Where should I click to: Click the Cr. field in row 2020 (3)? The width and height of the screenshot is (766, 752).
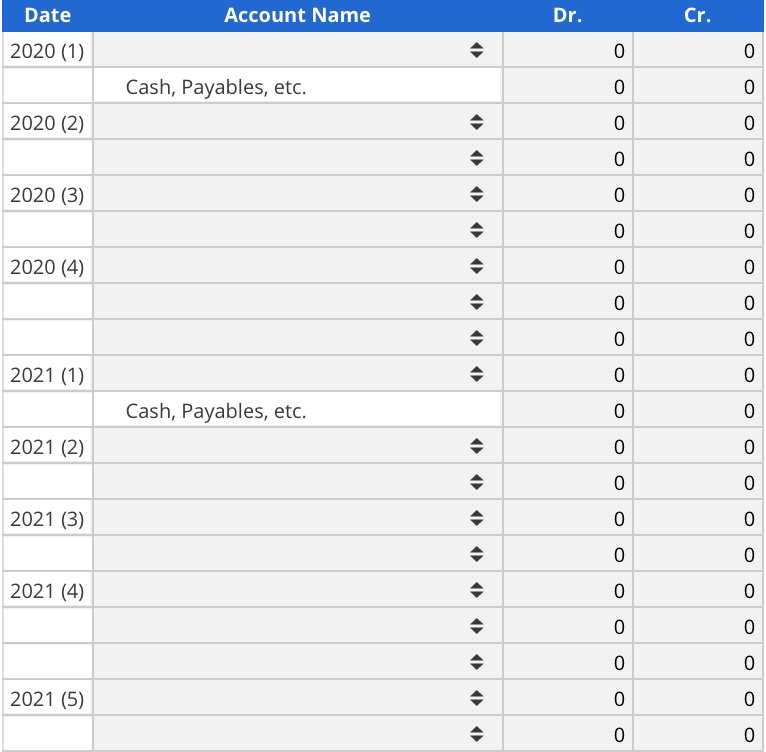tap(698, 194)
